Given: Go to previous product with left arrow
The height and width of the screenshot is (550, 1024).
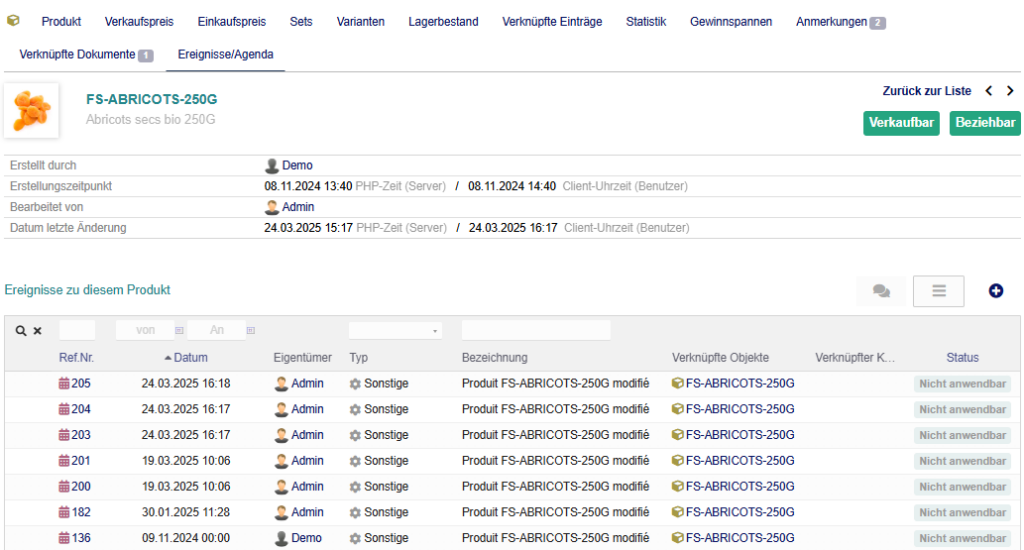Looking at the screenshot, I should tap(989, 91).
